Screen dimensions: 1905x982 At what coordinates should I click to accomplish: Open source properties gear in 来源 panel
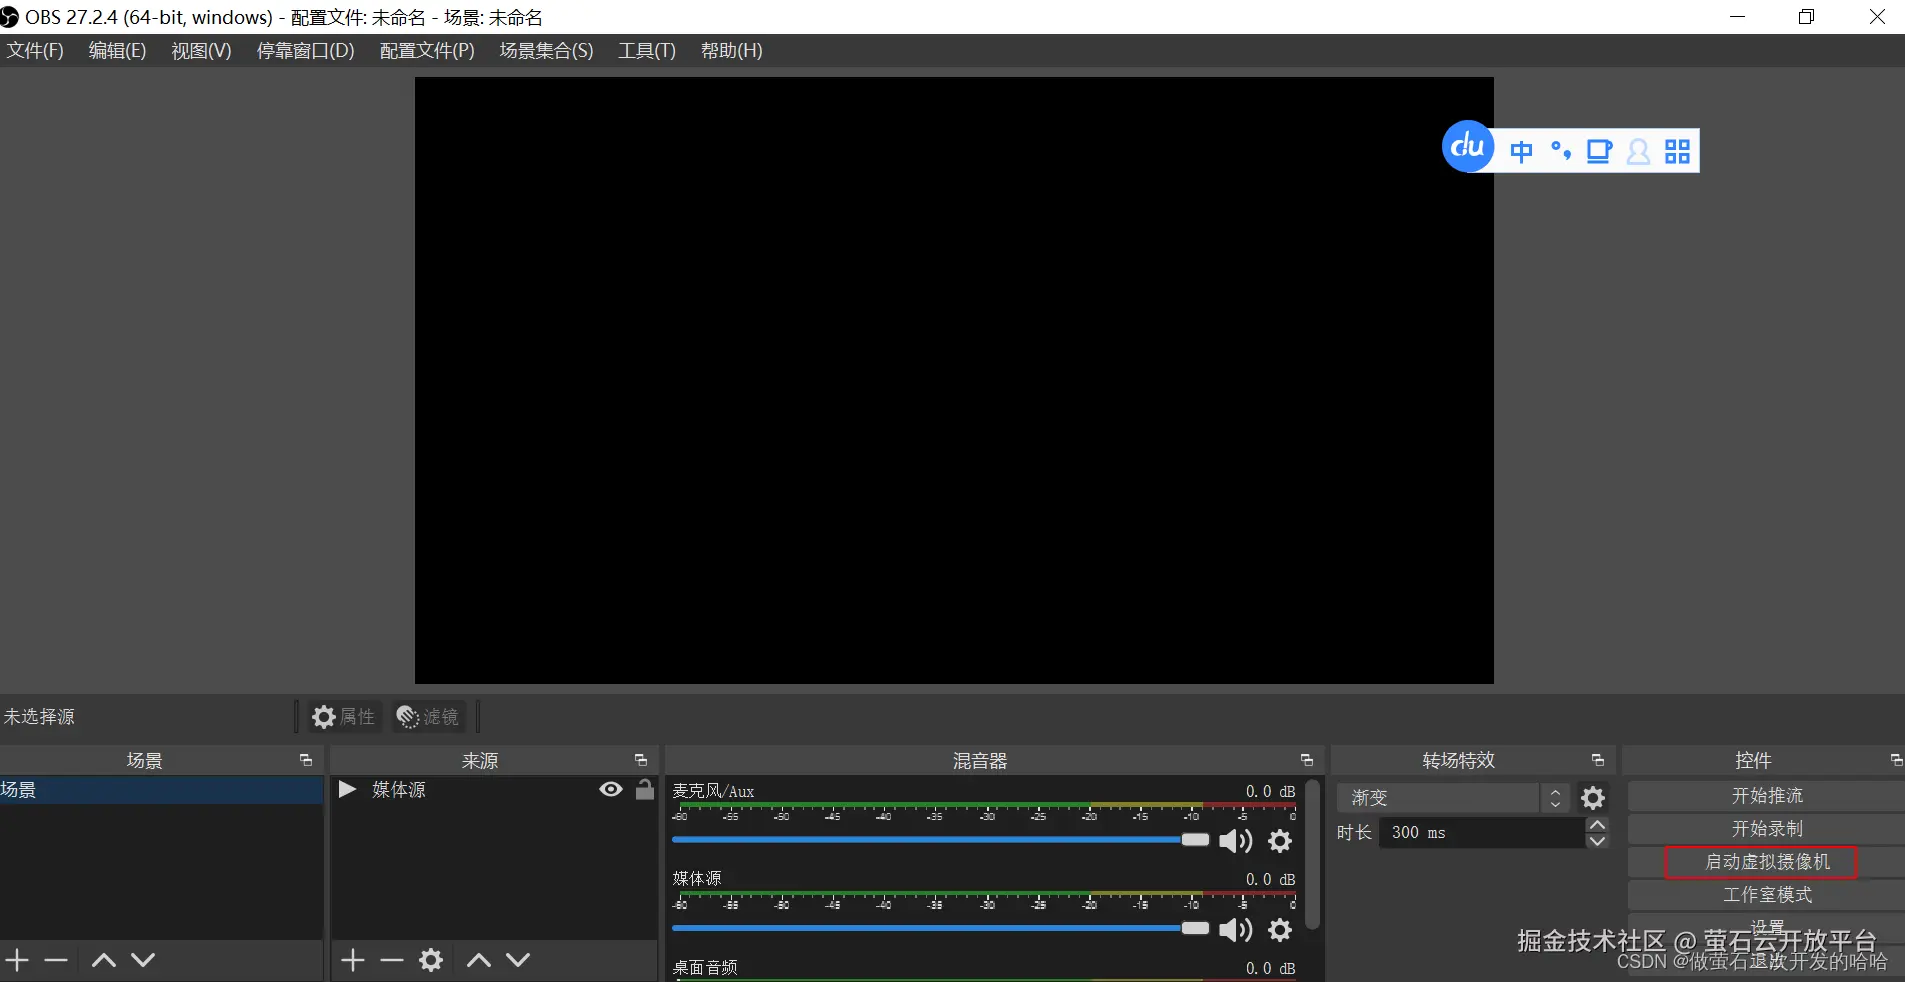pos(431,961)
